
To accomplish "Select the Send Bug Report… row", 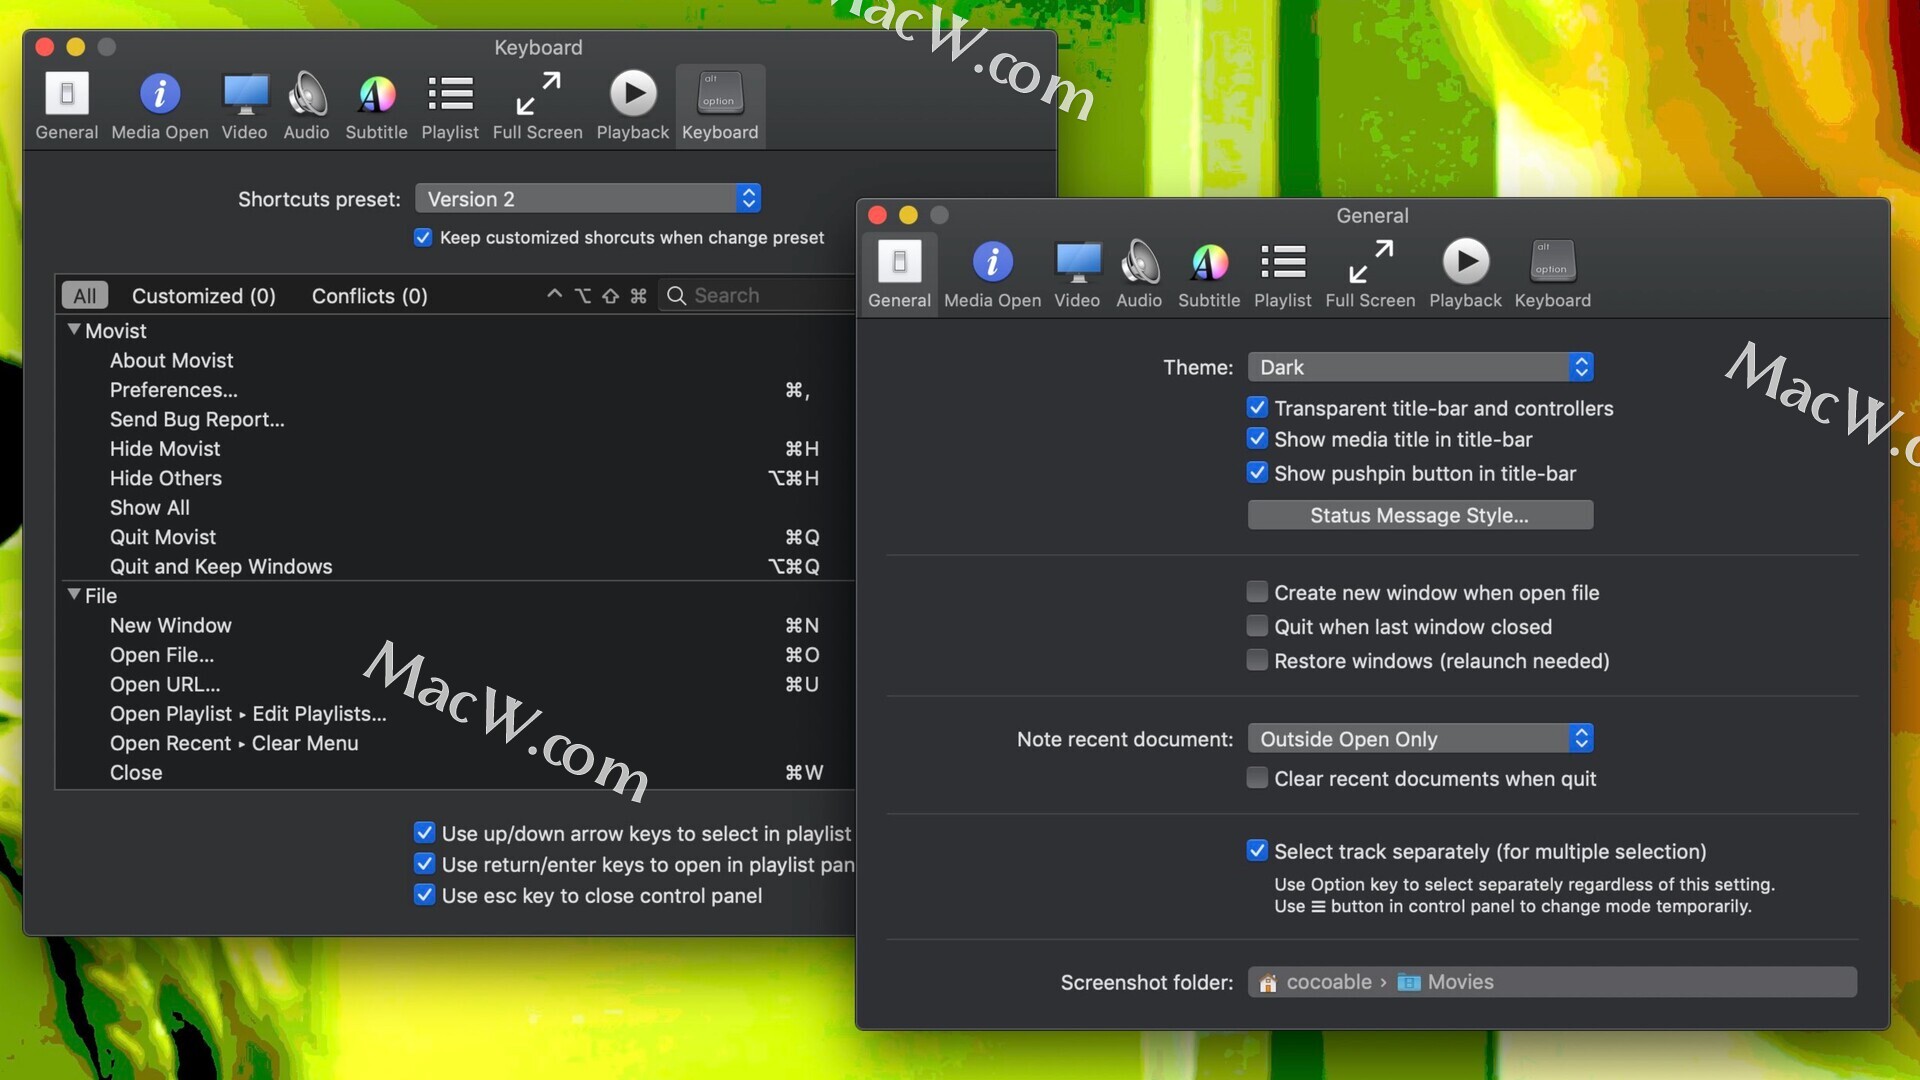I will (x=456, y=419).
